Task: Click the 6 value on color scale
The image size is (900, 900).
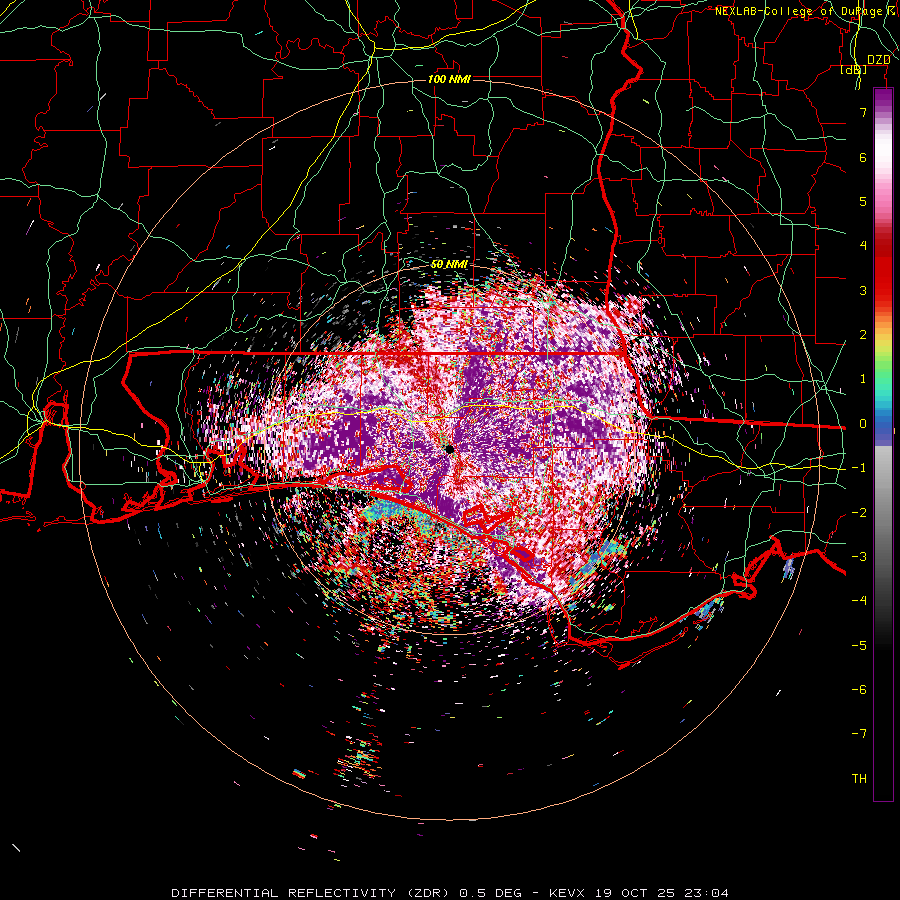Action: 863,157
